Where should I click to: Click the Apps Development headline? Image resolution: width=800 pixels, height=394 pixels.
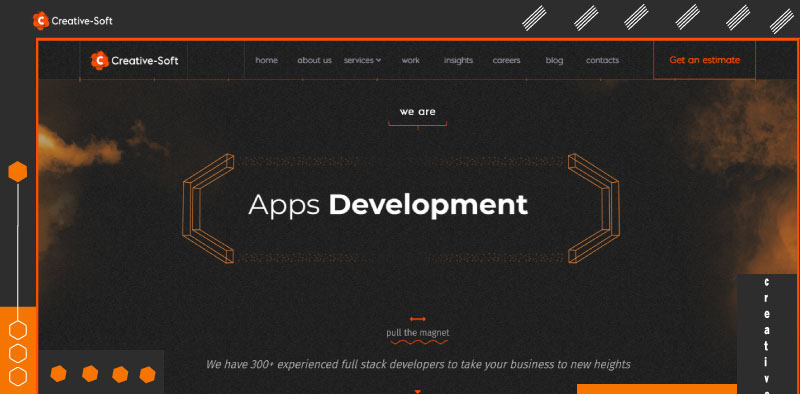point(388,205)
